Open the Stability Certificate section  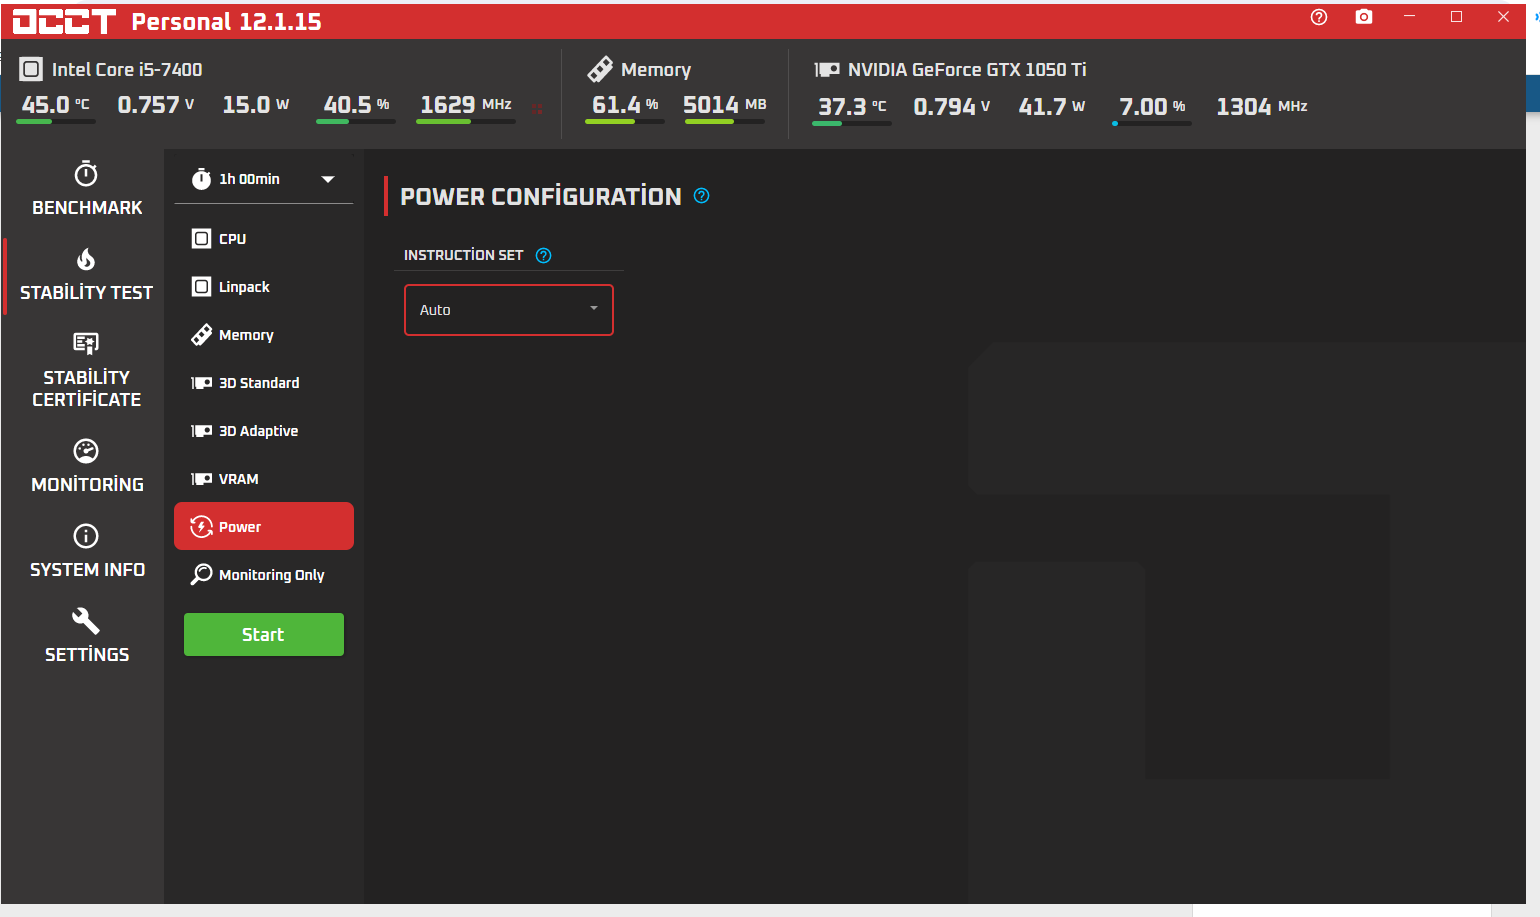[87, 370]
